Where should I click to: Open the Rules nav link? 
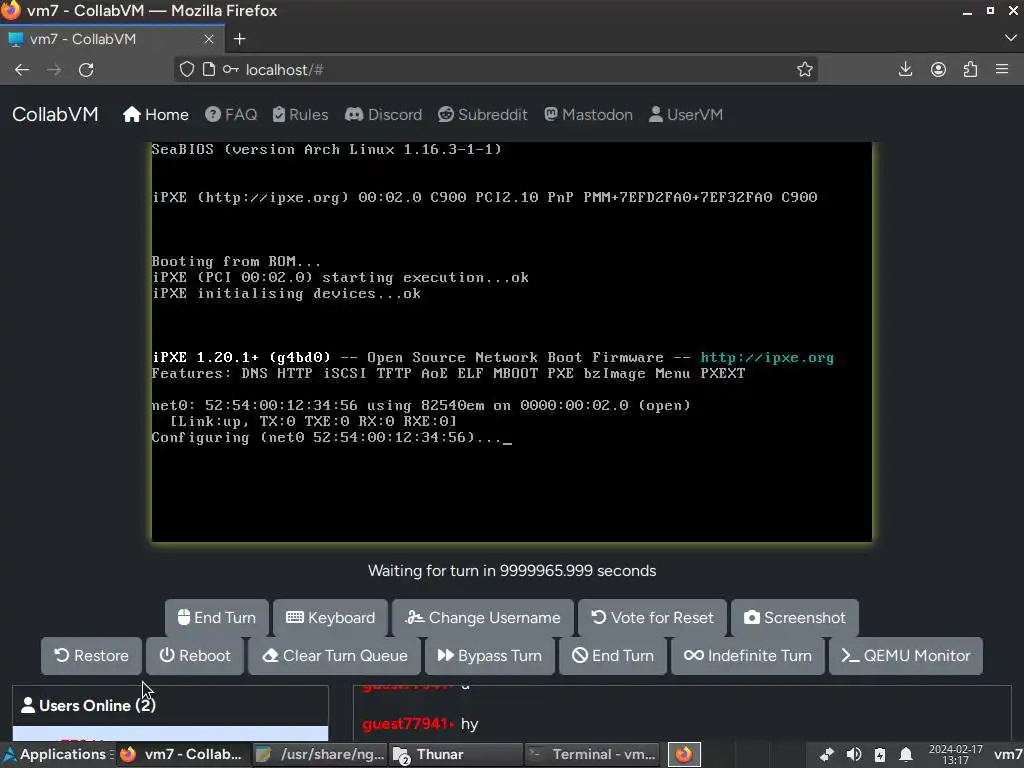pos(300,114)
